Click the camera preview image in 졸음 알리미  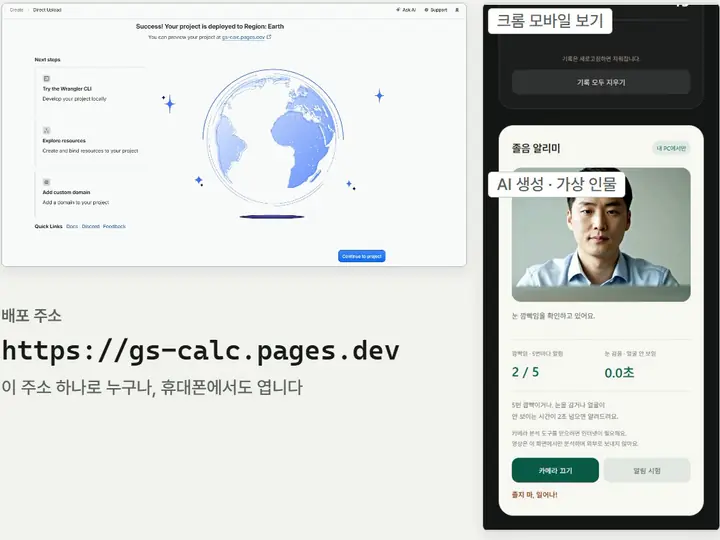click(x=601, y=234)
